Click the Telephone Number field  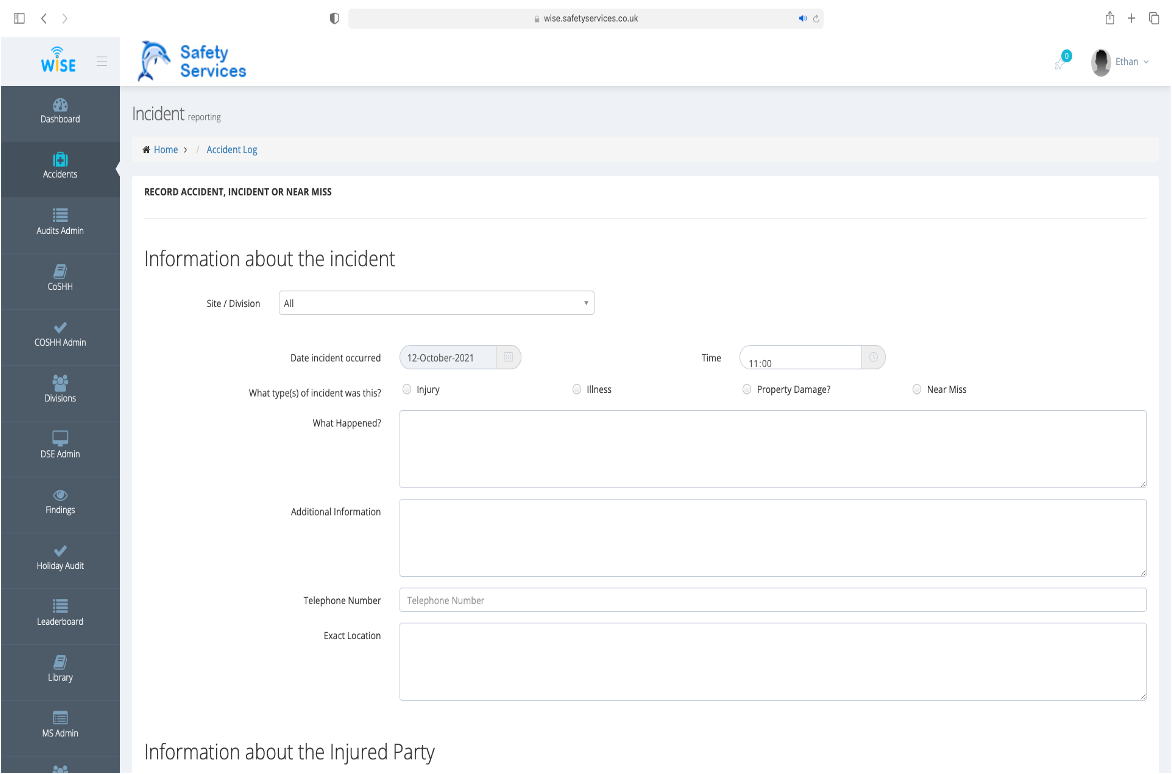pos(773,600)
